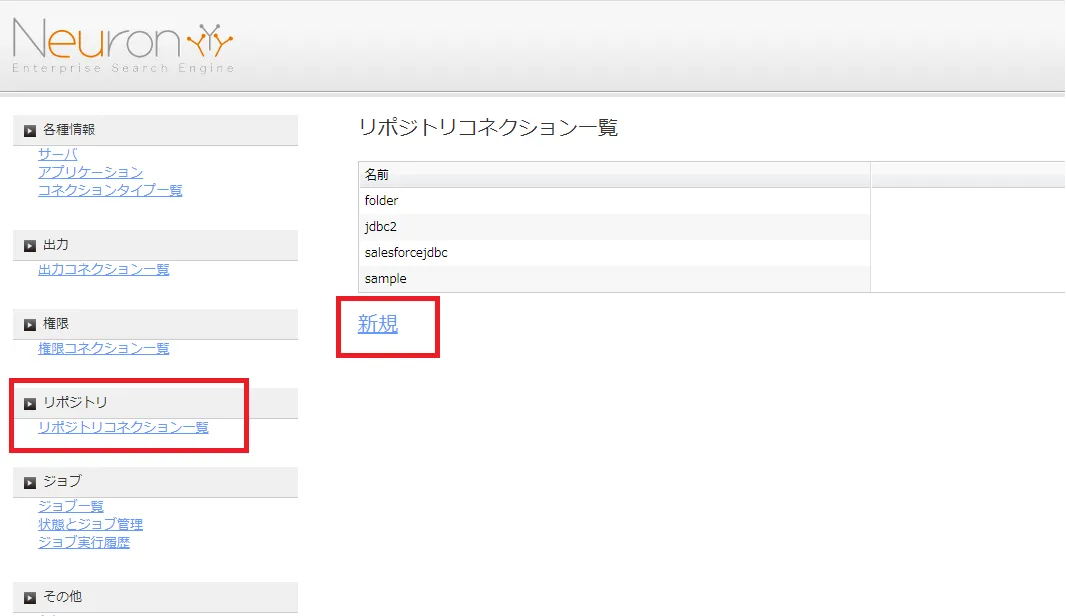This screenshot has height=616, width=1066.
Task: Open the アプリケーション link
Action: [x=90, y=172]
